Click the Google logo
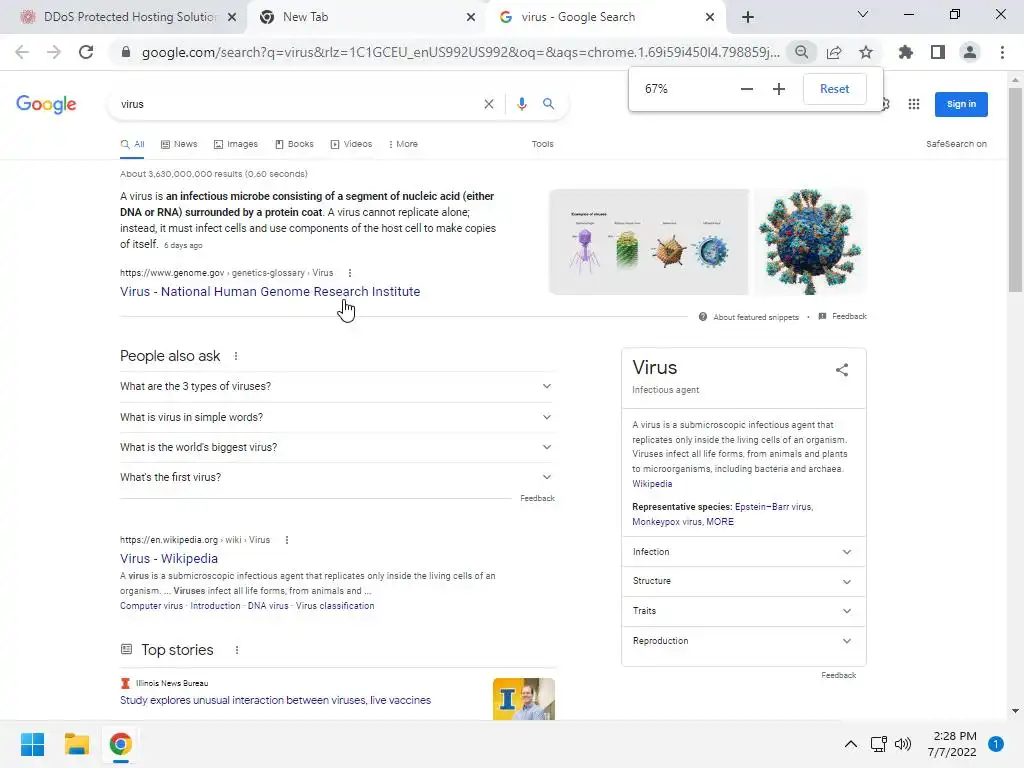Viewport: 1024px width, 768px height. [x=46, y=104]
